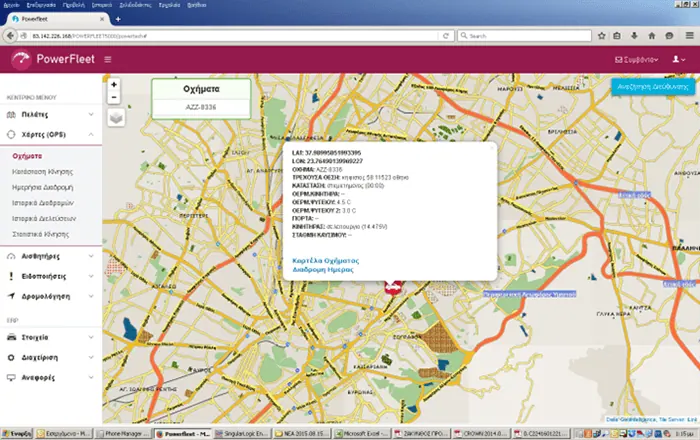Image resolution: width=700 pixels, height=440 pixels.
Task: Open the map layers switcher icon
Action: pyautogui.click(x=116, y=118)
